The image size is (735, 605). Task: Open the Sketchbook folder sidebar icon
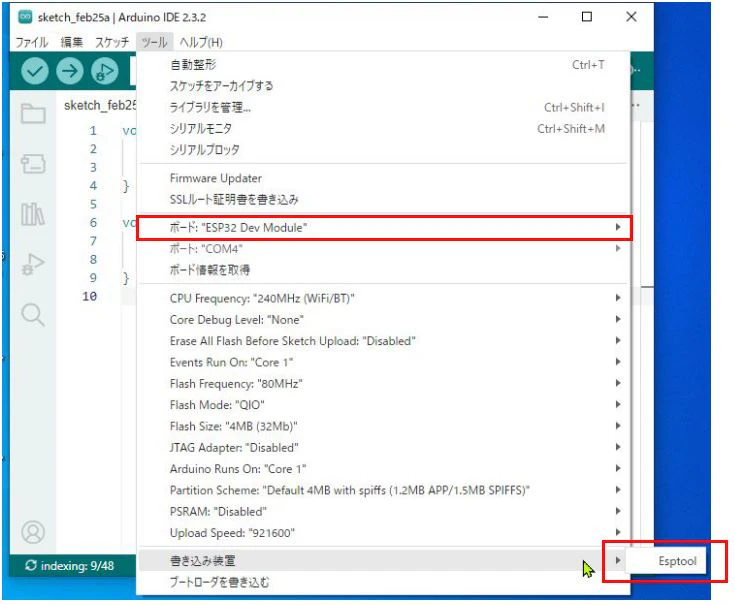(33, 113)
